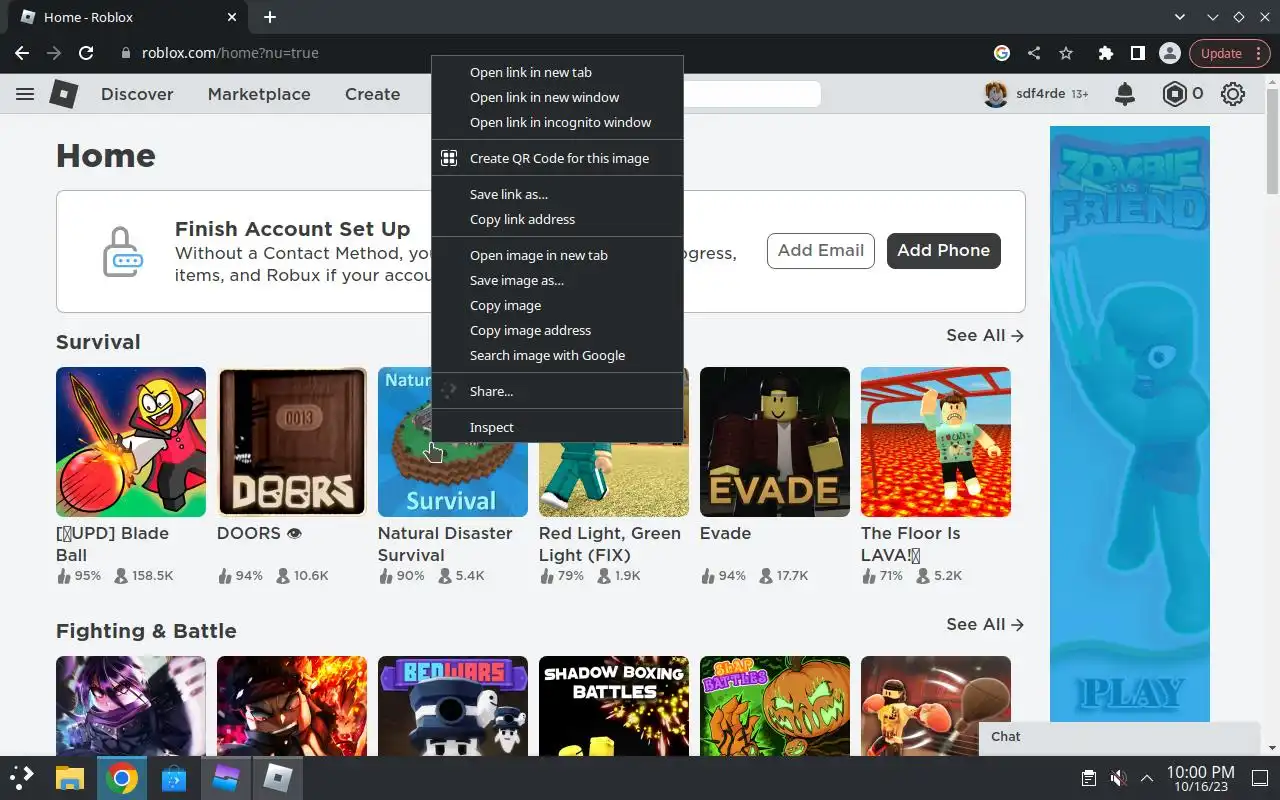
Task: Click the Google icon in the address bar
Action: [1002, 53]
